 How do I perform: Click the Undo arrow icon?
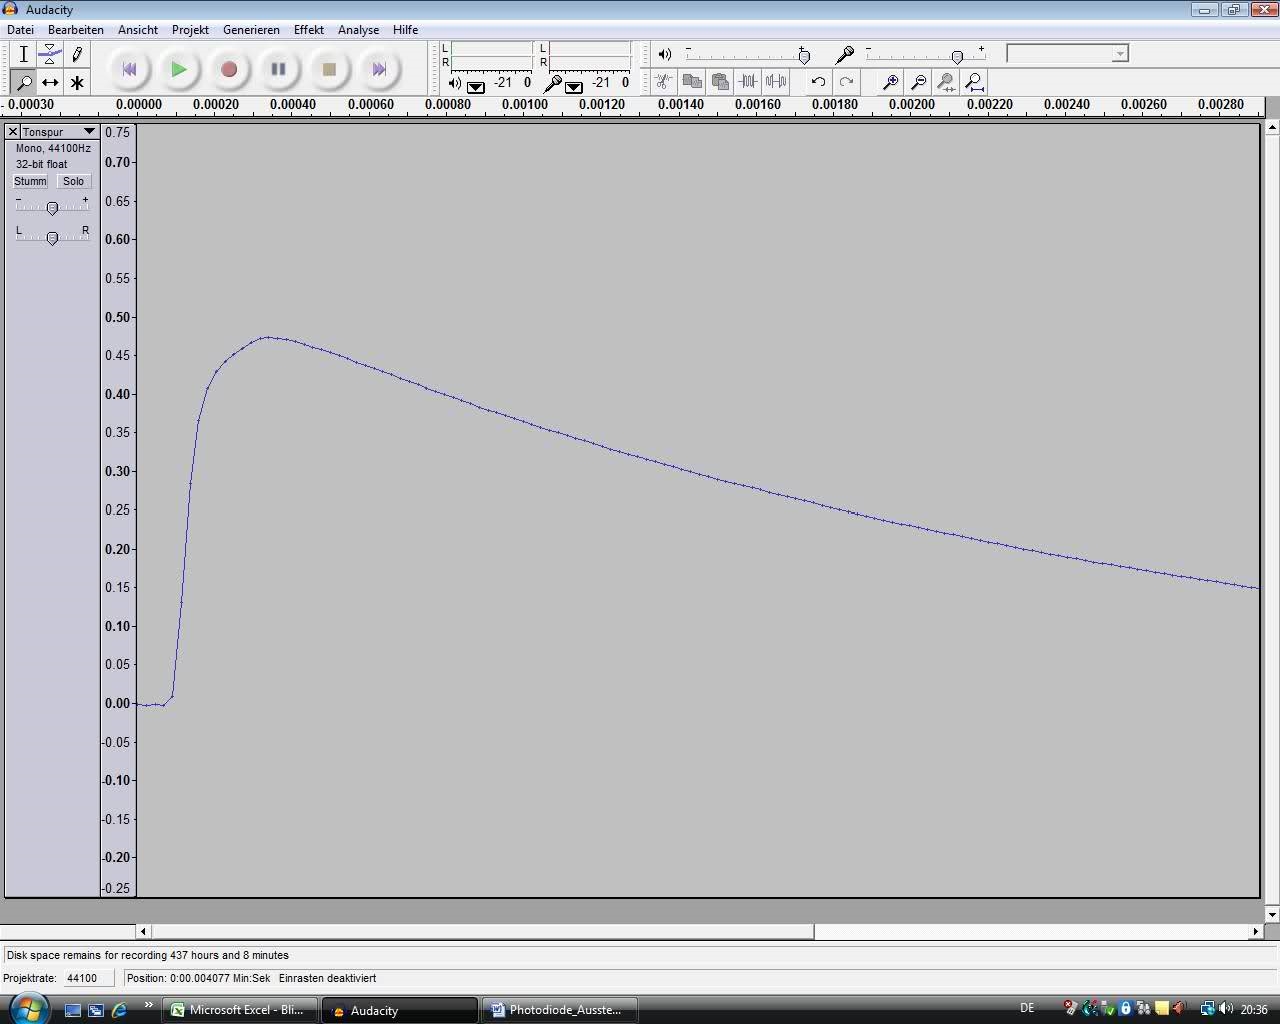coord(818,82)
